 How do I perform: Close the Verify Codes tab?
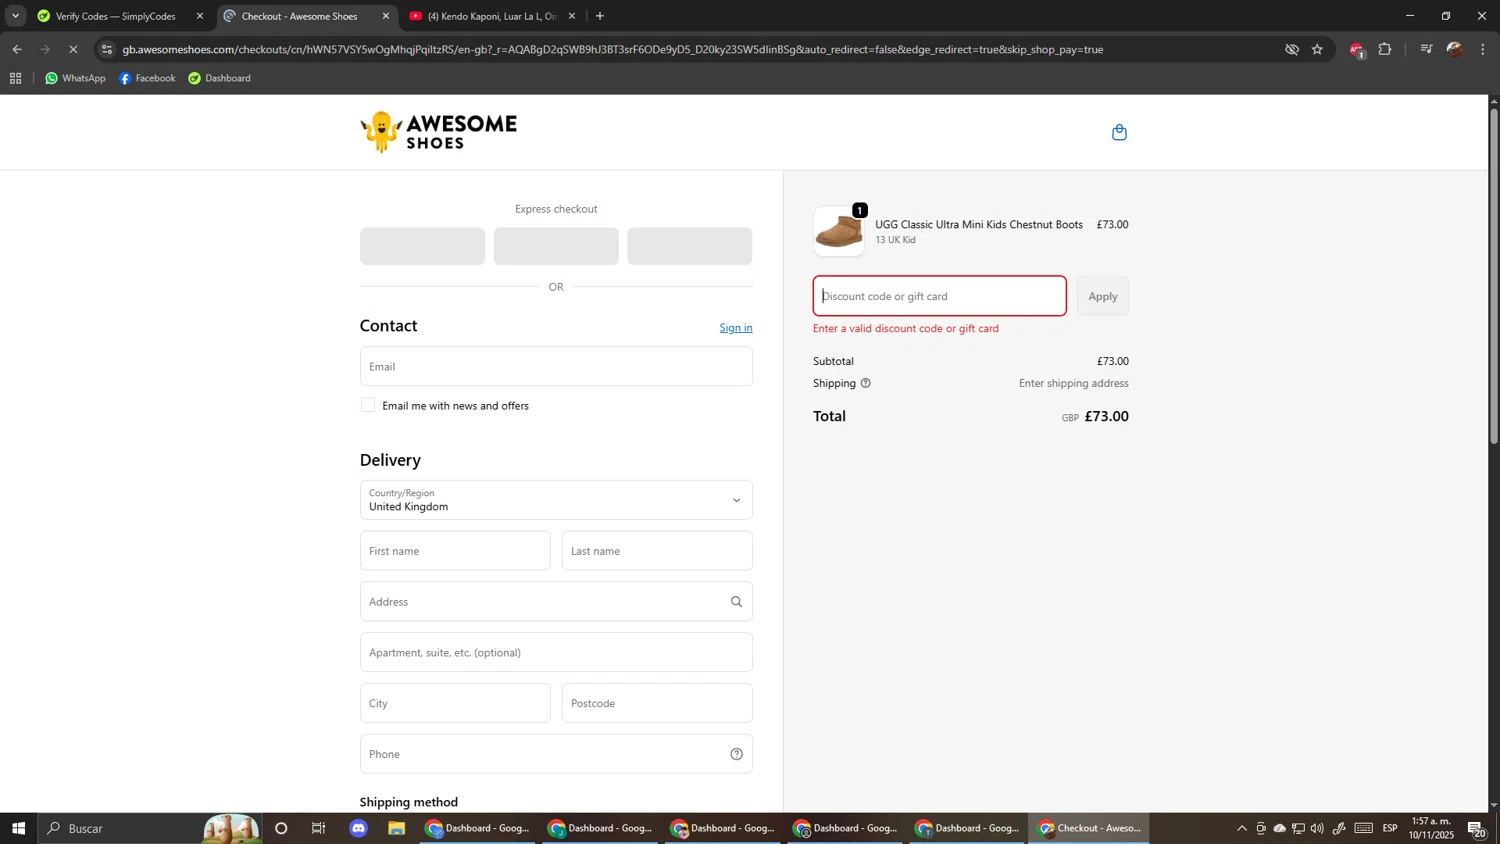click(200, 16)
